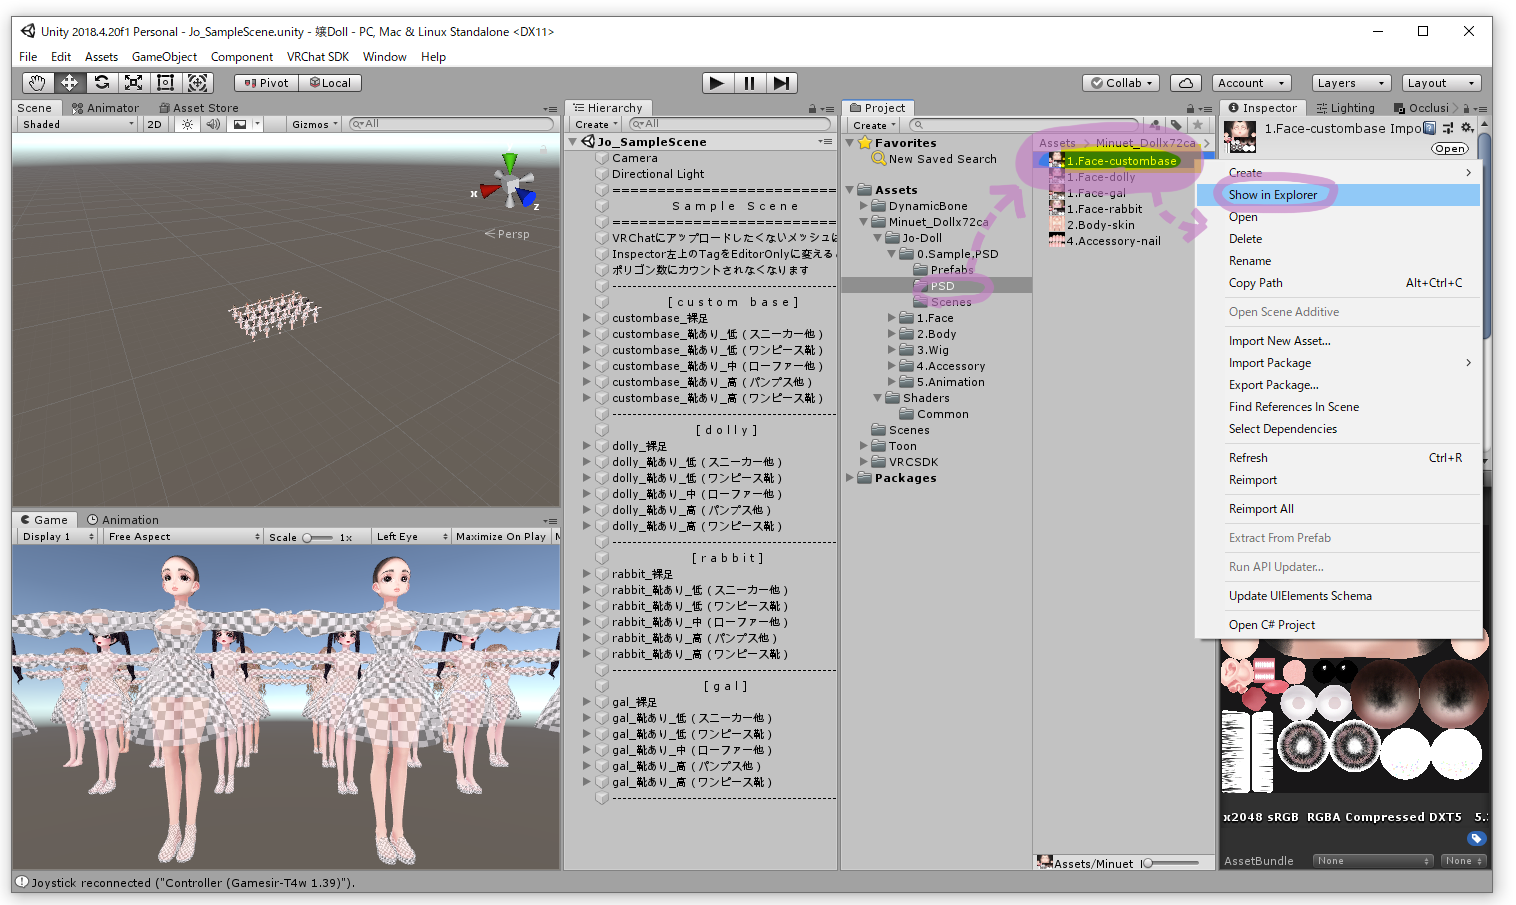
Task: Open Shaded draw mode dropdown
Action: [x=78, y=124]
